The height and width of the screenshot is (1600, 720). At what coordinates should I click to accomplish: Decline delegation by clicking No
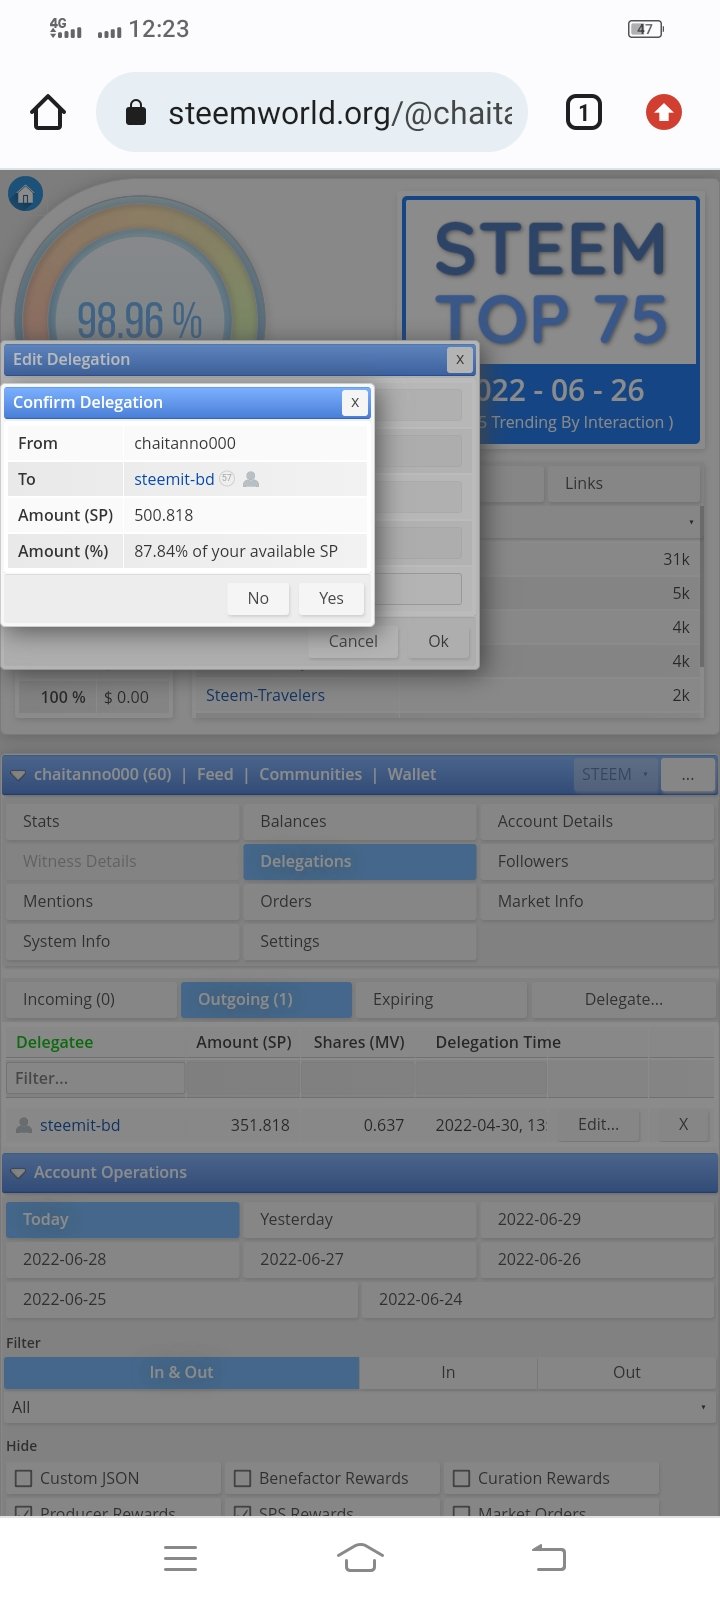coord(258,598)
